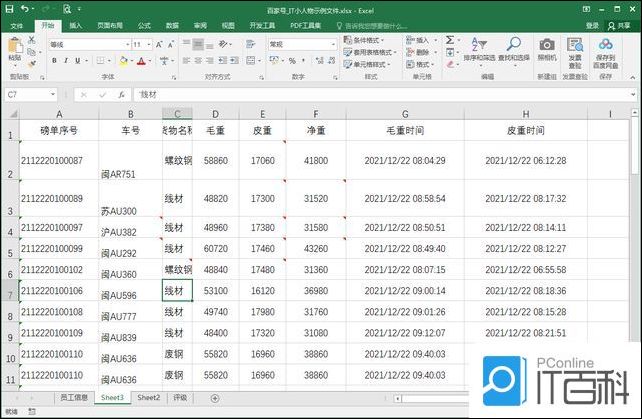The height and width of the screenshot is (419, 642).
Task: Click the Share button
Action: point(619,26)
